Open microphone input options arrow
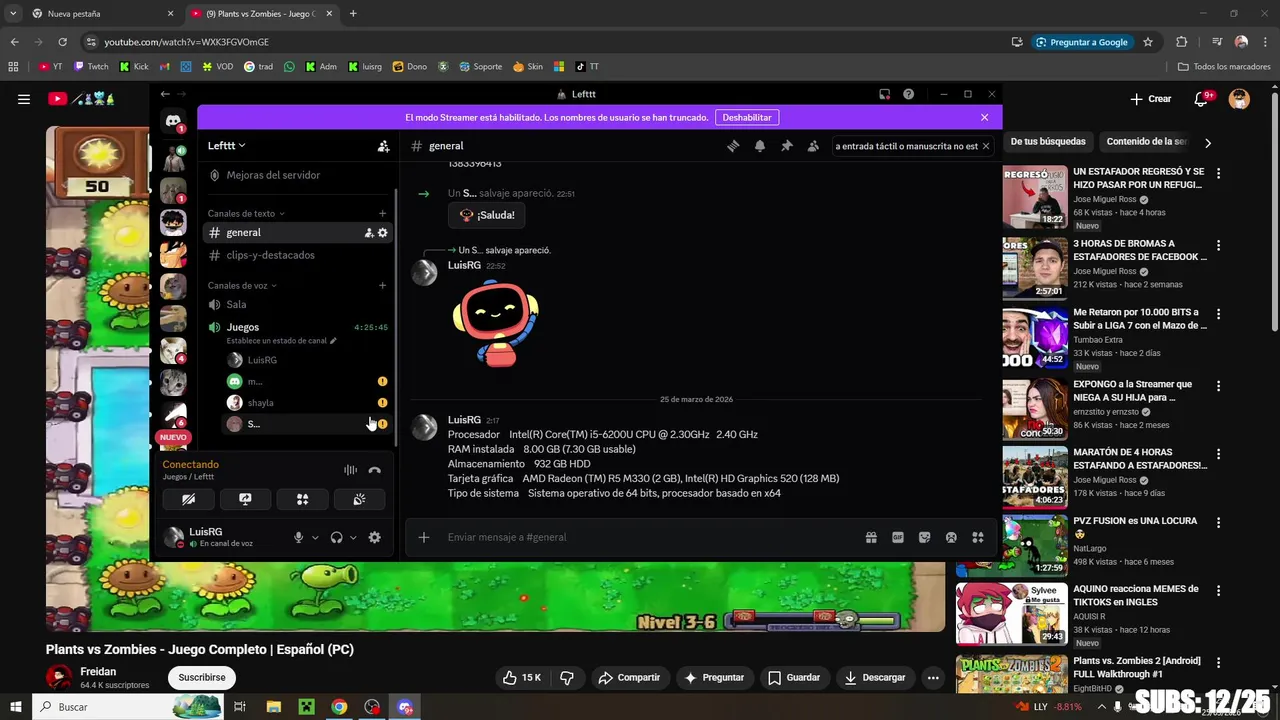 315,537
